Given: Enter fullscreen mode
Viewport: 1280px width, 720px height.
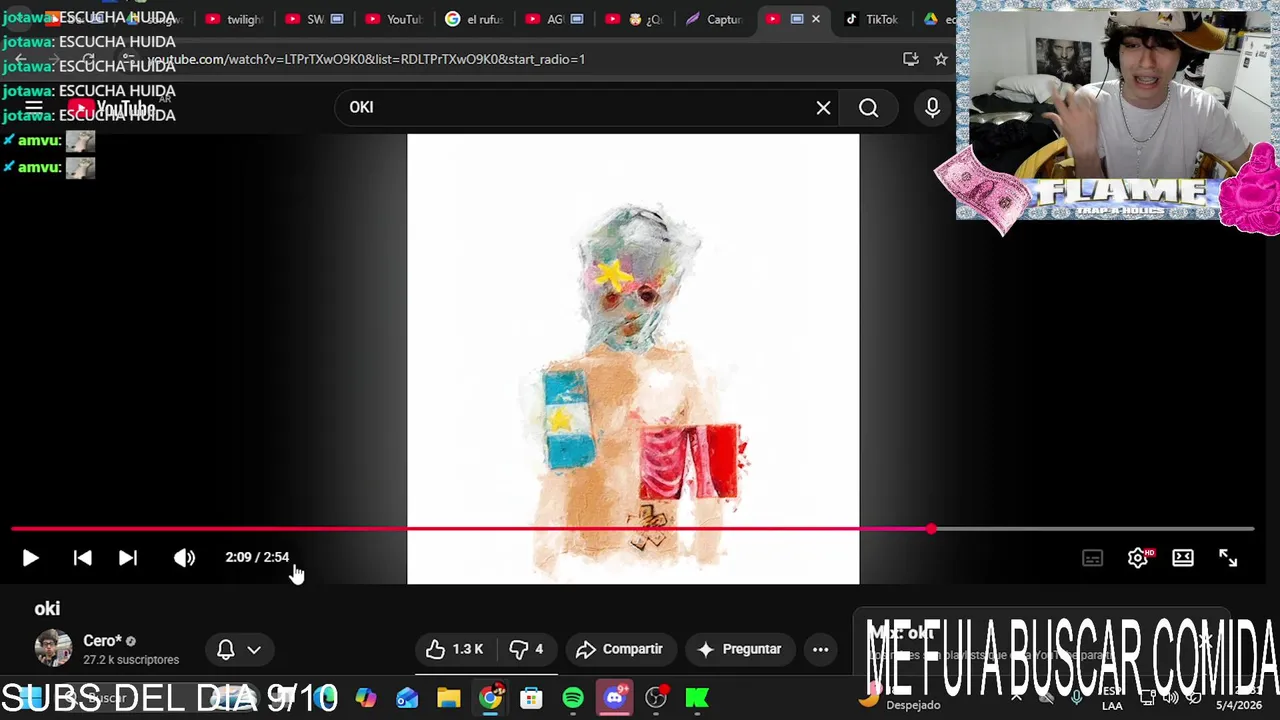Looking at the screenshot, I should (x=1228, y=558).
